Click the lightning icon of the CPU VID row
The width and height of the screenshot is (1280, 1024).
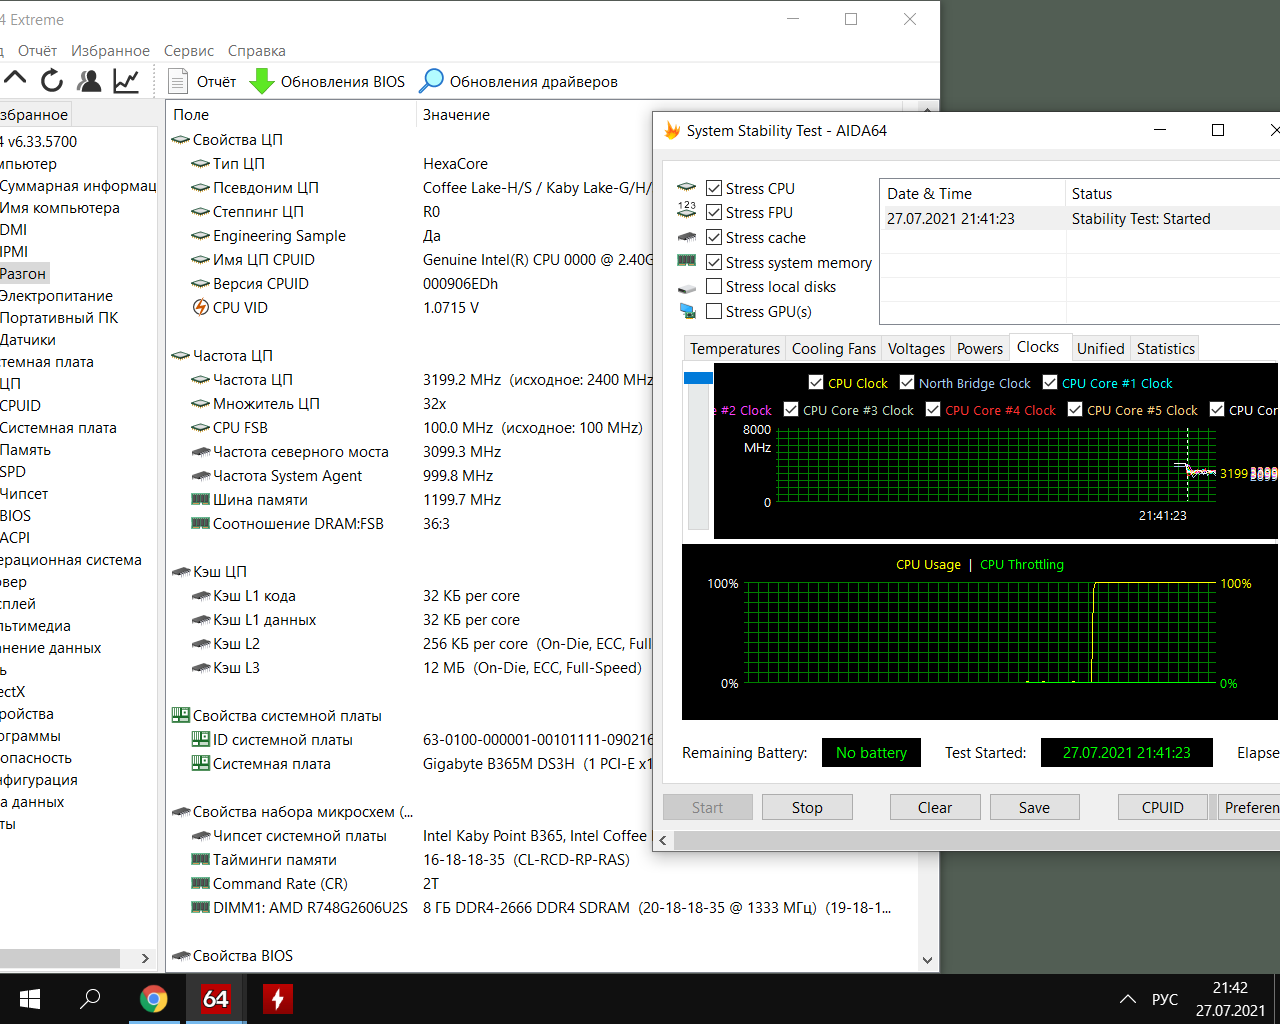click(x=201, y=307)
